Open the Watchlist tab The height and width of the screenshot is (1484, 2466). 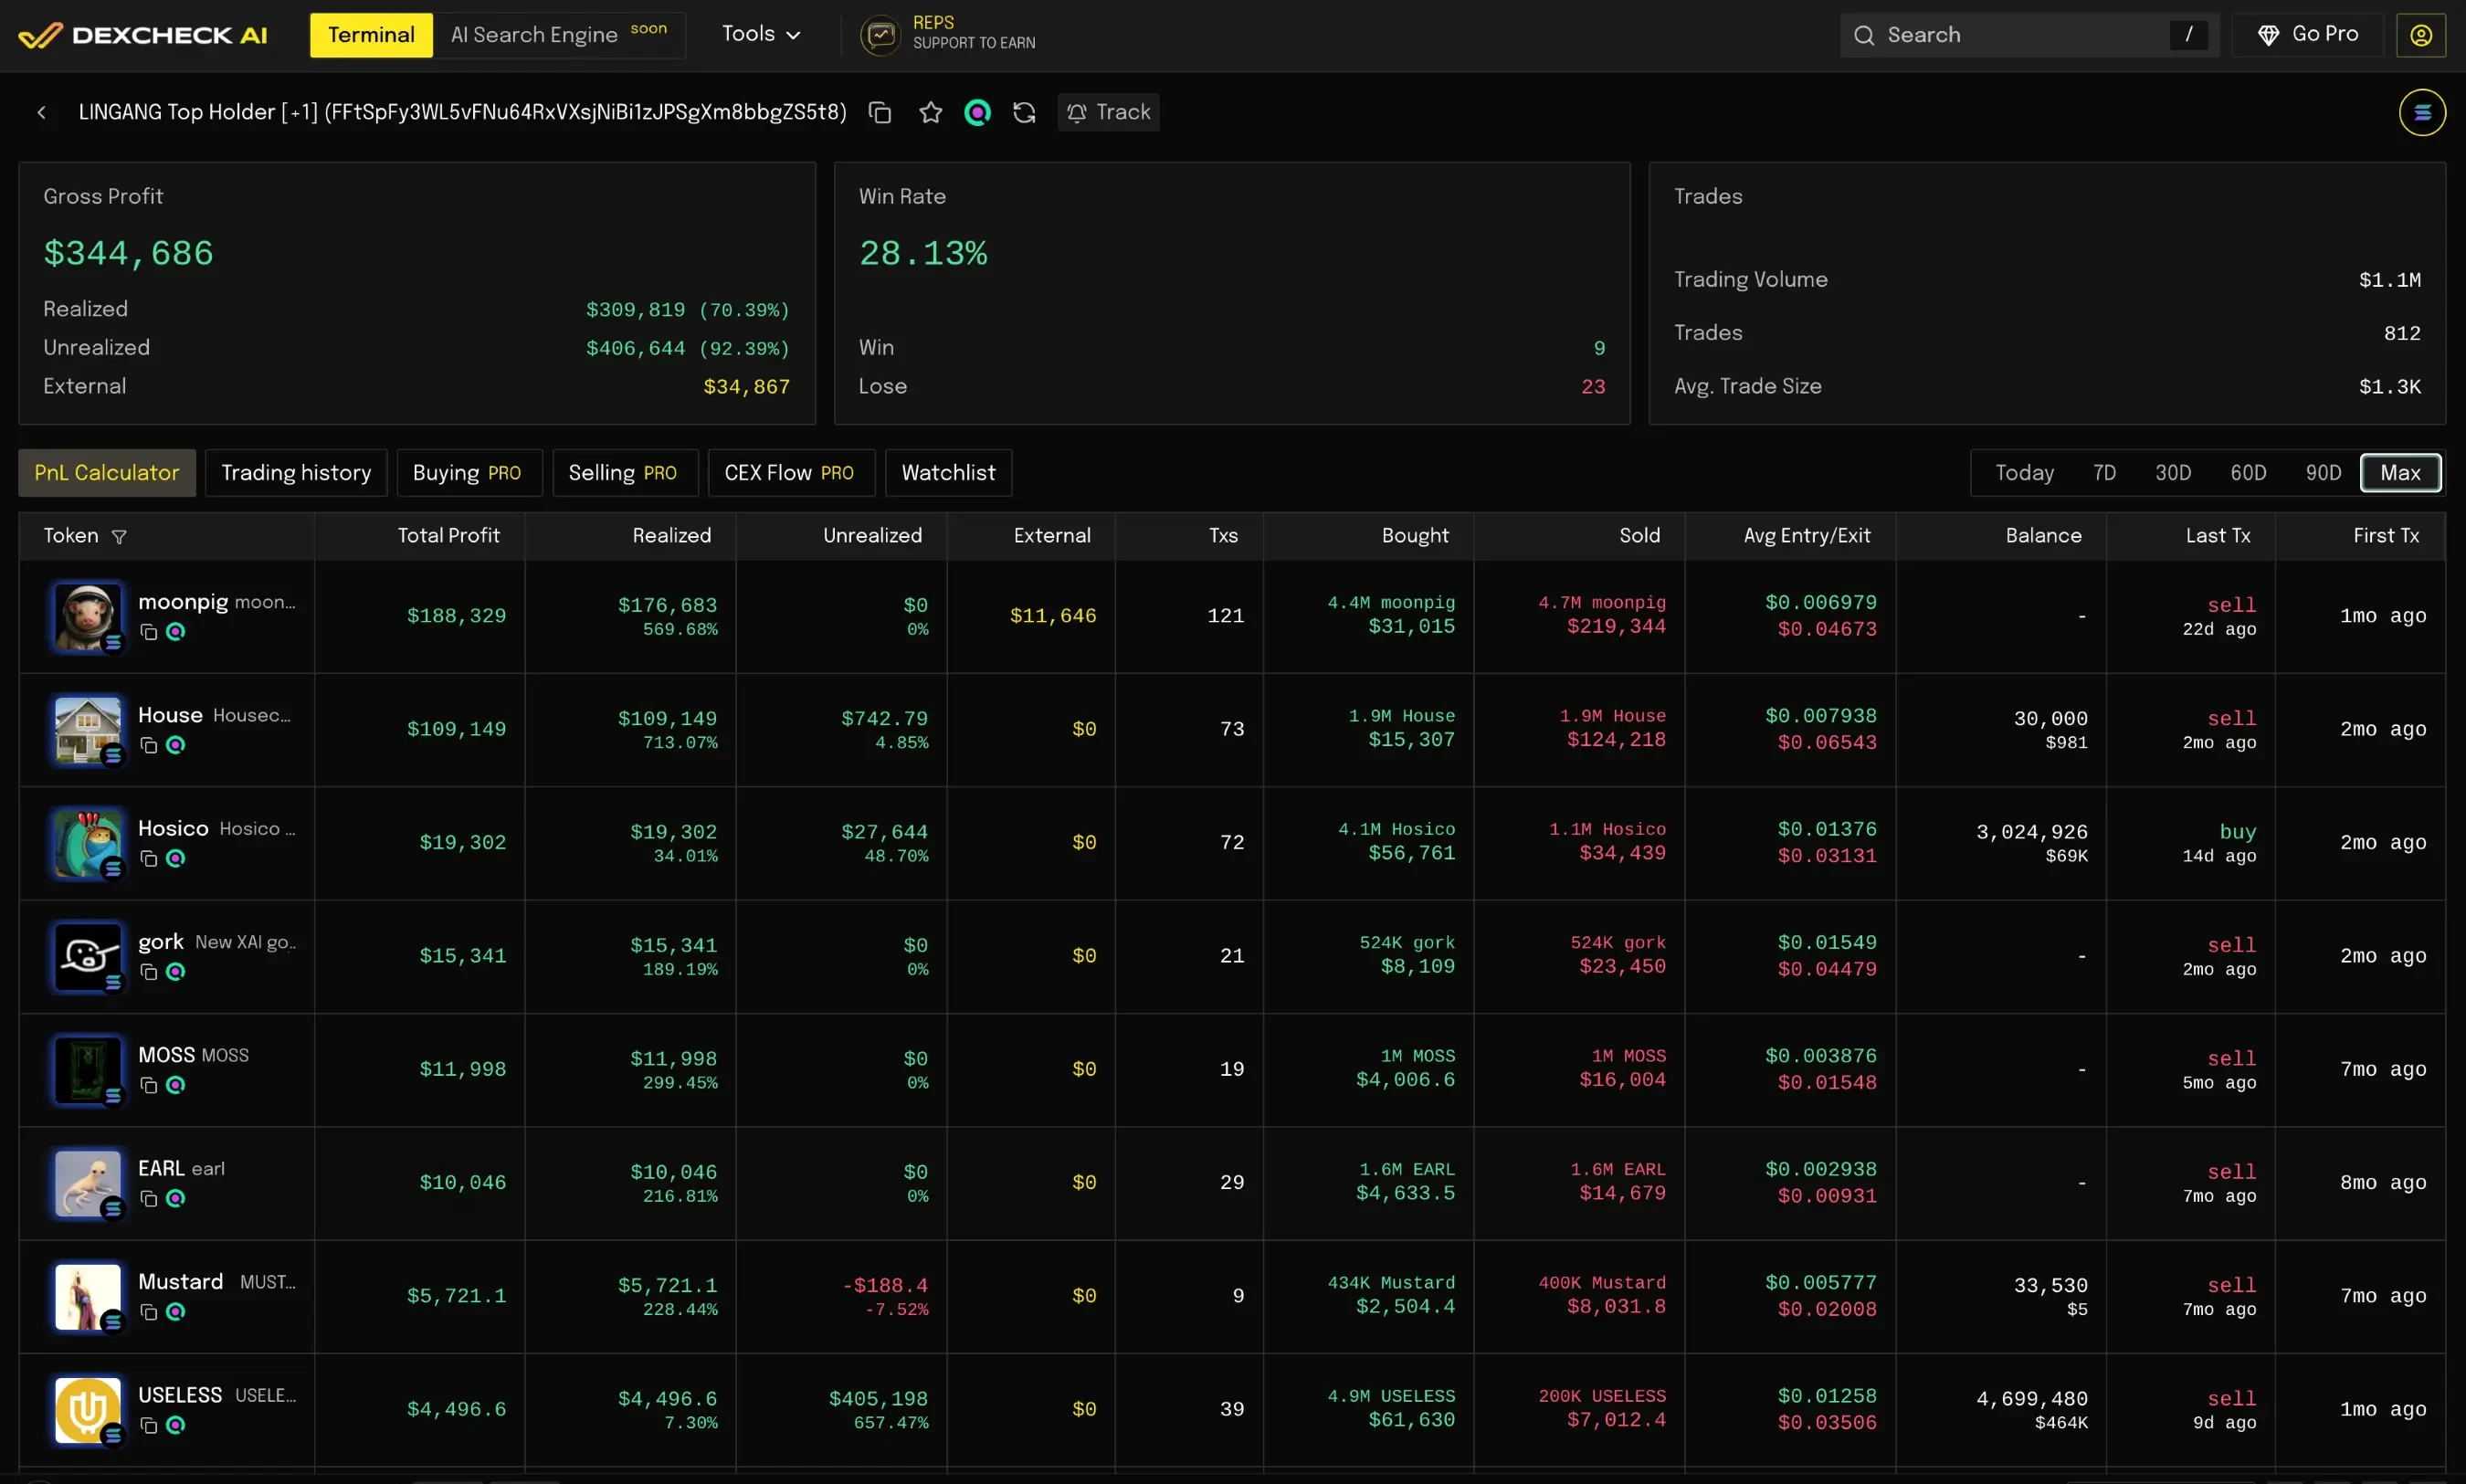[x=947, y=472]
